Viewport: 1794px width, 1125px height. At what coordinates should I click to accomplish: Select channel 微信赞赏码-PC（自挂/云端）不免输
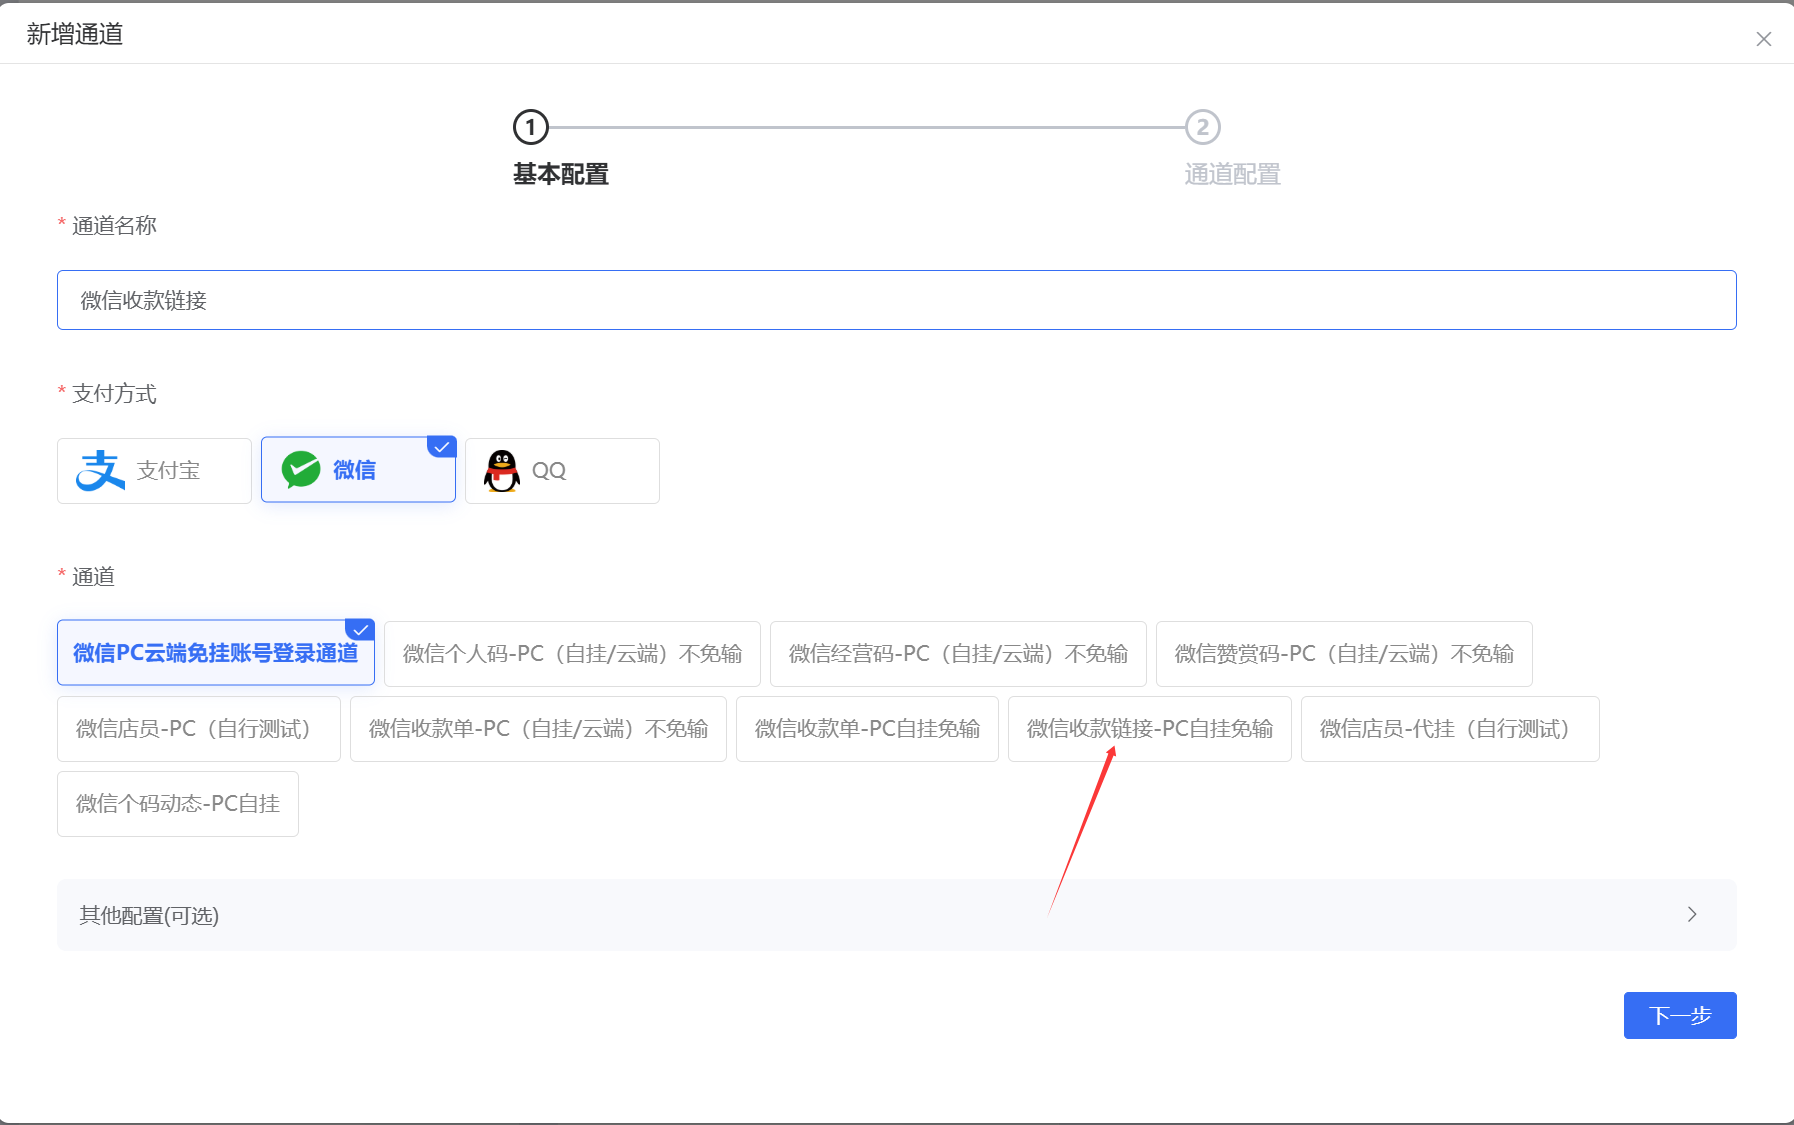(1344, 654)
